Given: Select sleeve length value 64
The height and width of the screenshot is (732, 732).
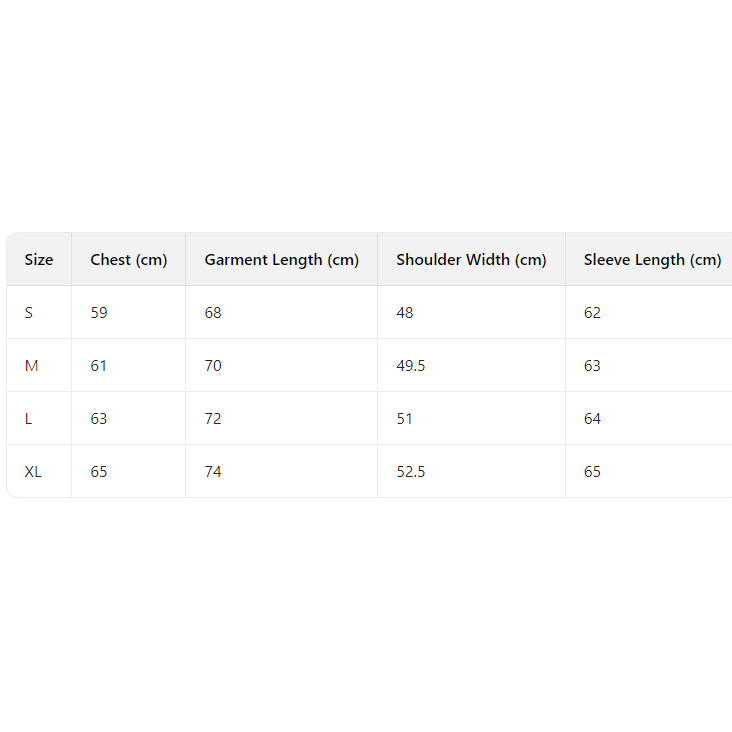Looking at the screenshot, I should point(593,419).
